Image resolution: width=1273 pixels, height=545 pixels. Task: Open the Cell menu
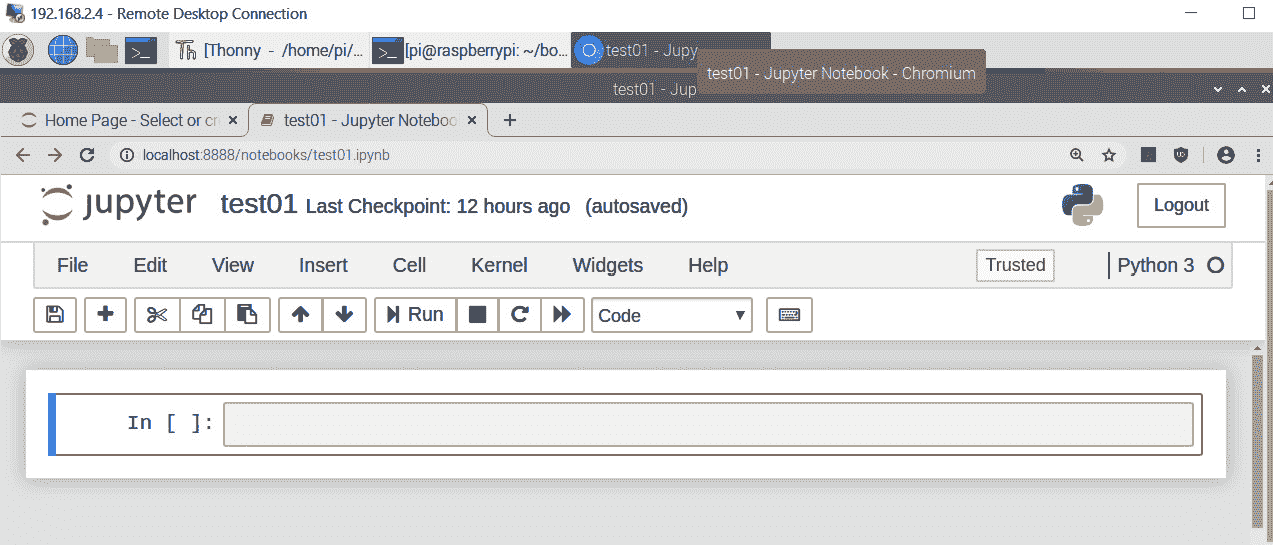point(409,265)
